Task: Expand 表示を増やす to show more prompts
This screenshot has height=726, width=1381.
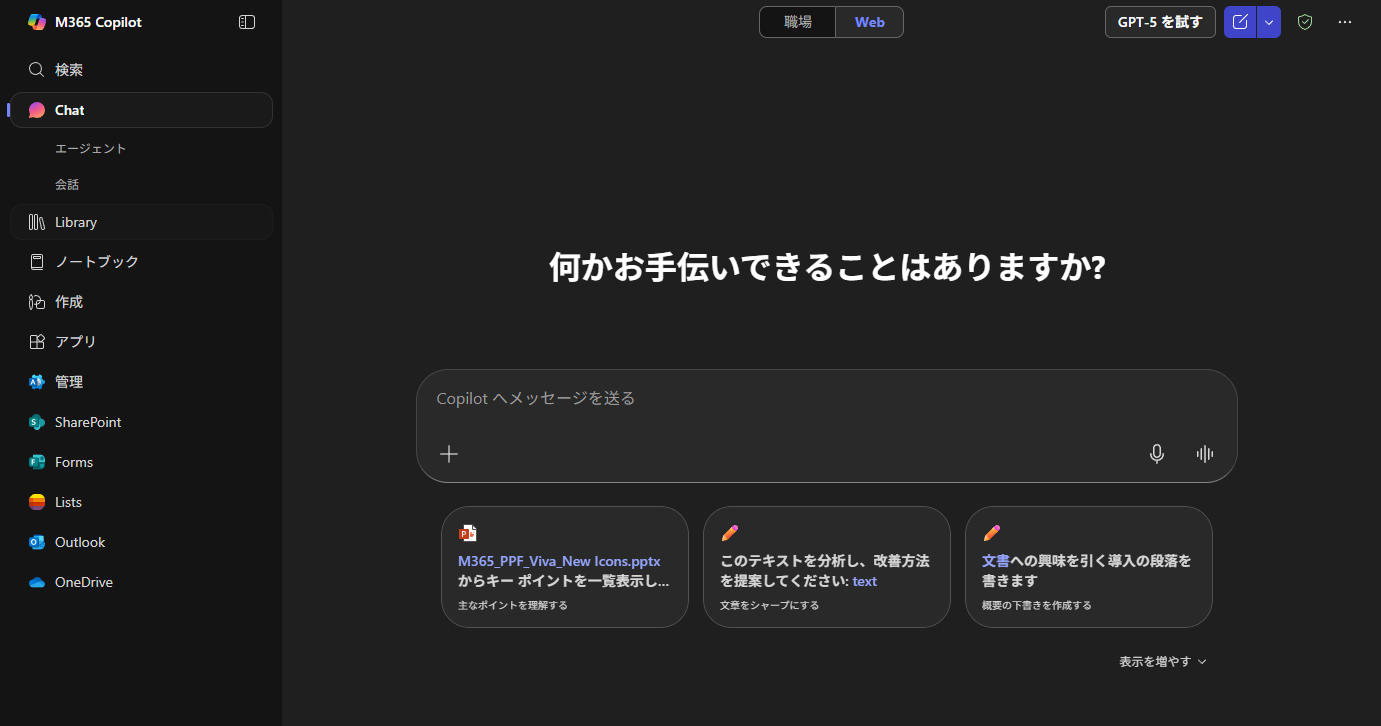Action: (1163, 661)
